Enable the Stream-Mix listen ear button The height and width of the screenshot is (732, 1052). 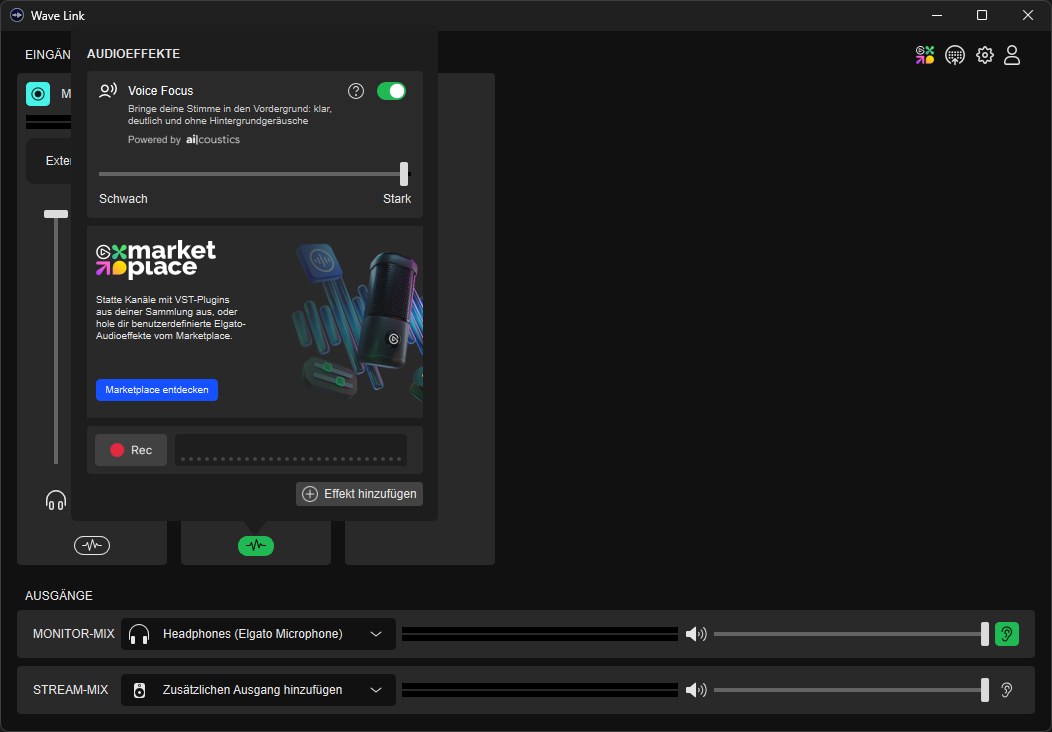(x=1007, y=690)
